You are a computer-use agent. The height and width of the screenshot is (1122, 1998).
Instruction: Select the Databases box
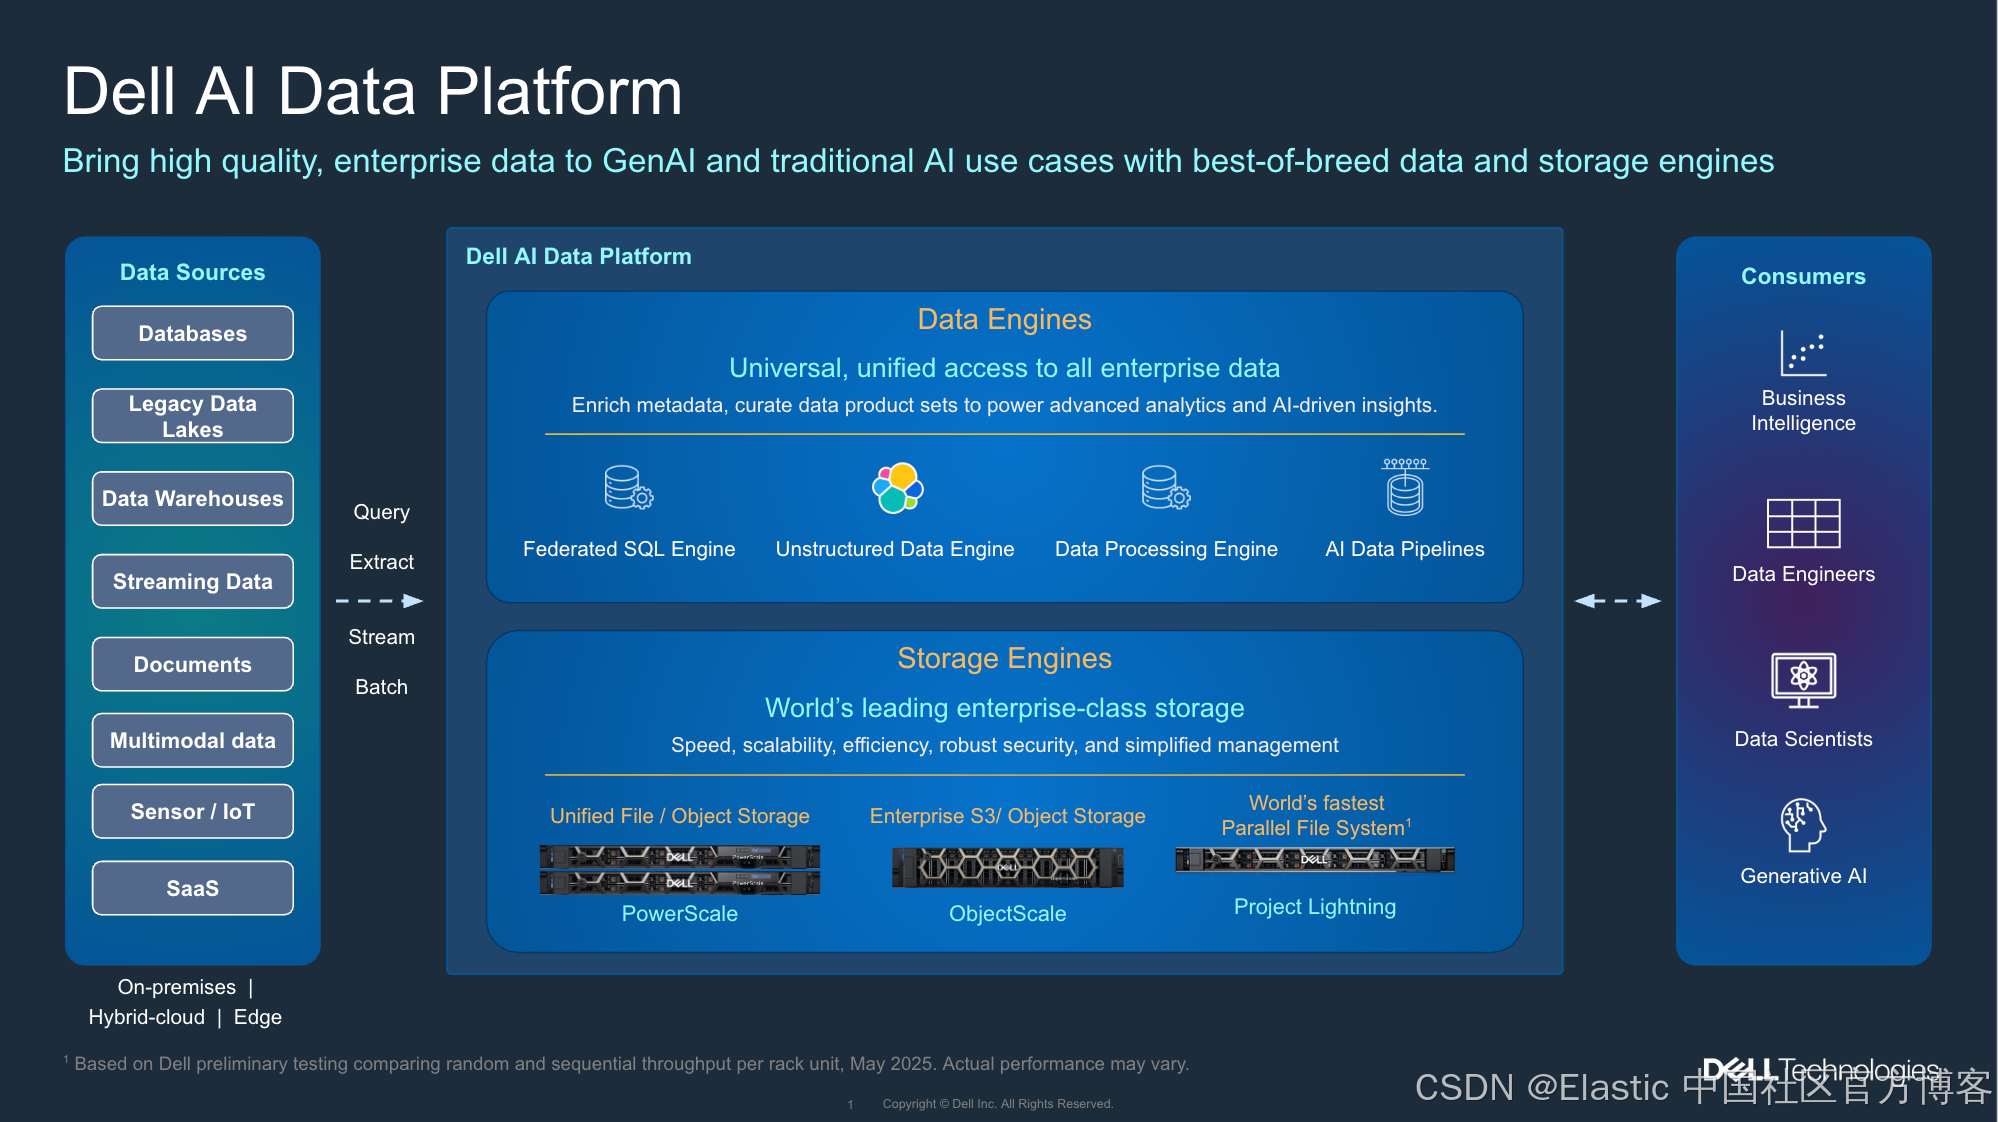tap(193, 333)
